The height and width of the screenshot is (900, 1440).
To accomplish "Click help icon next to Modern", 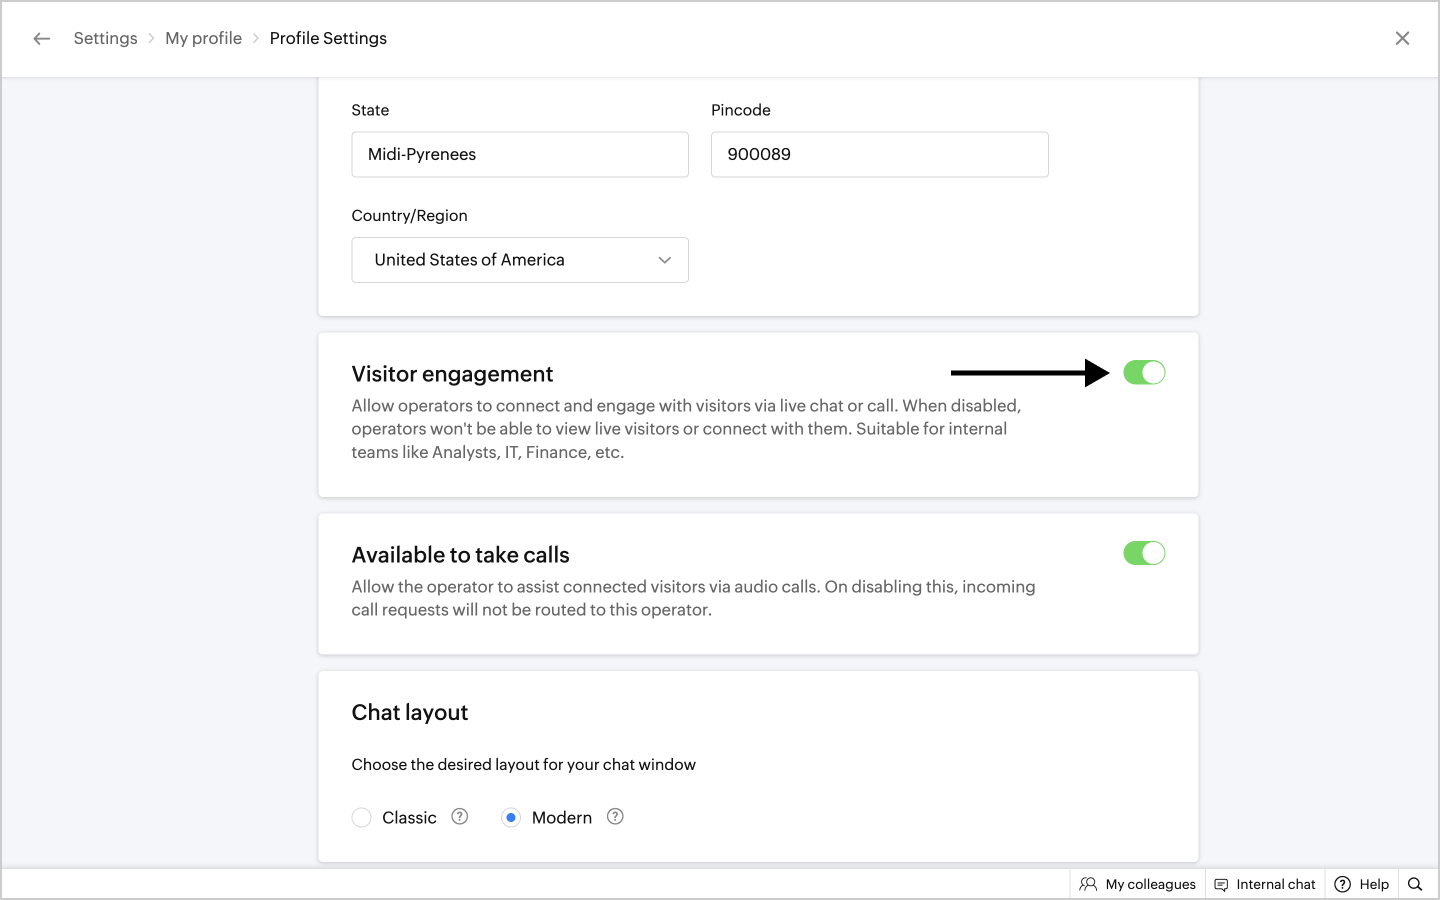I will [x=616, y=816].
